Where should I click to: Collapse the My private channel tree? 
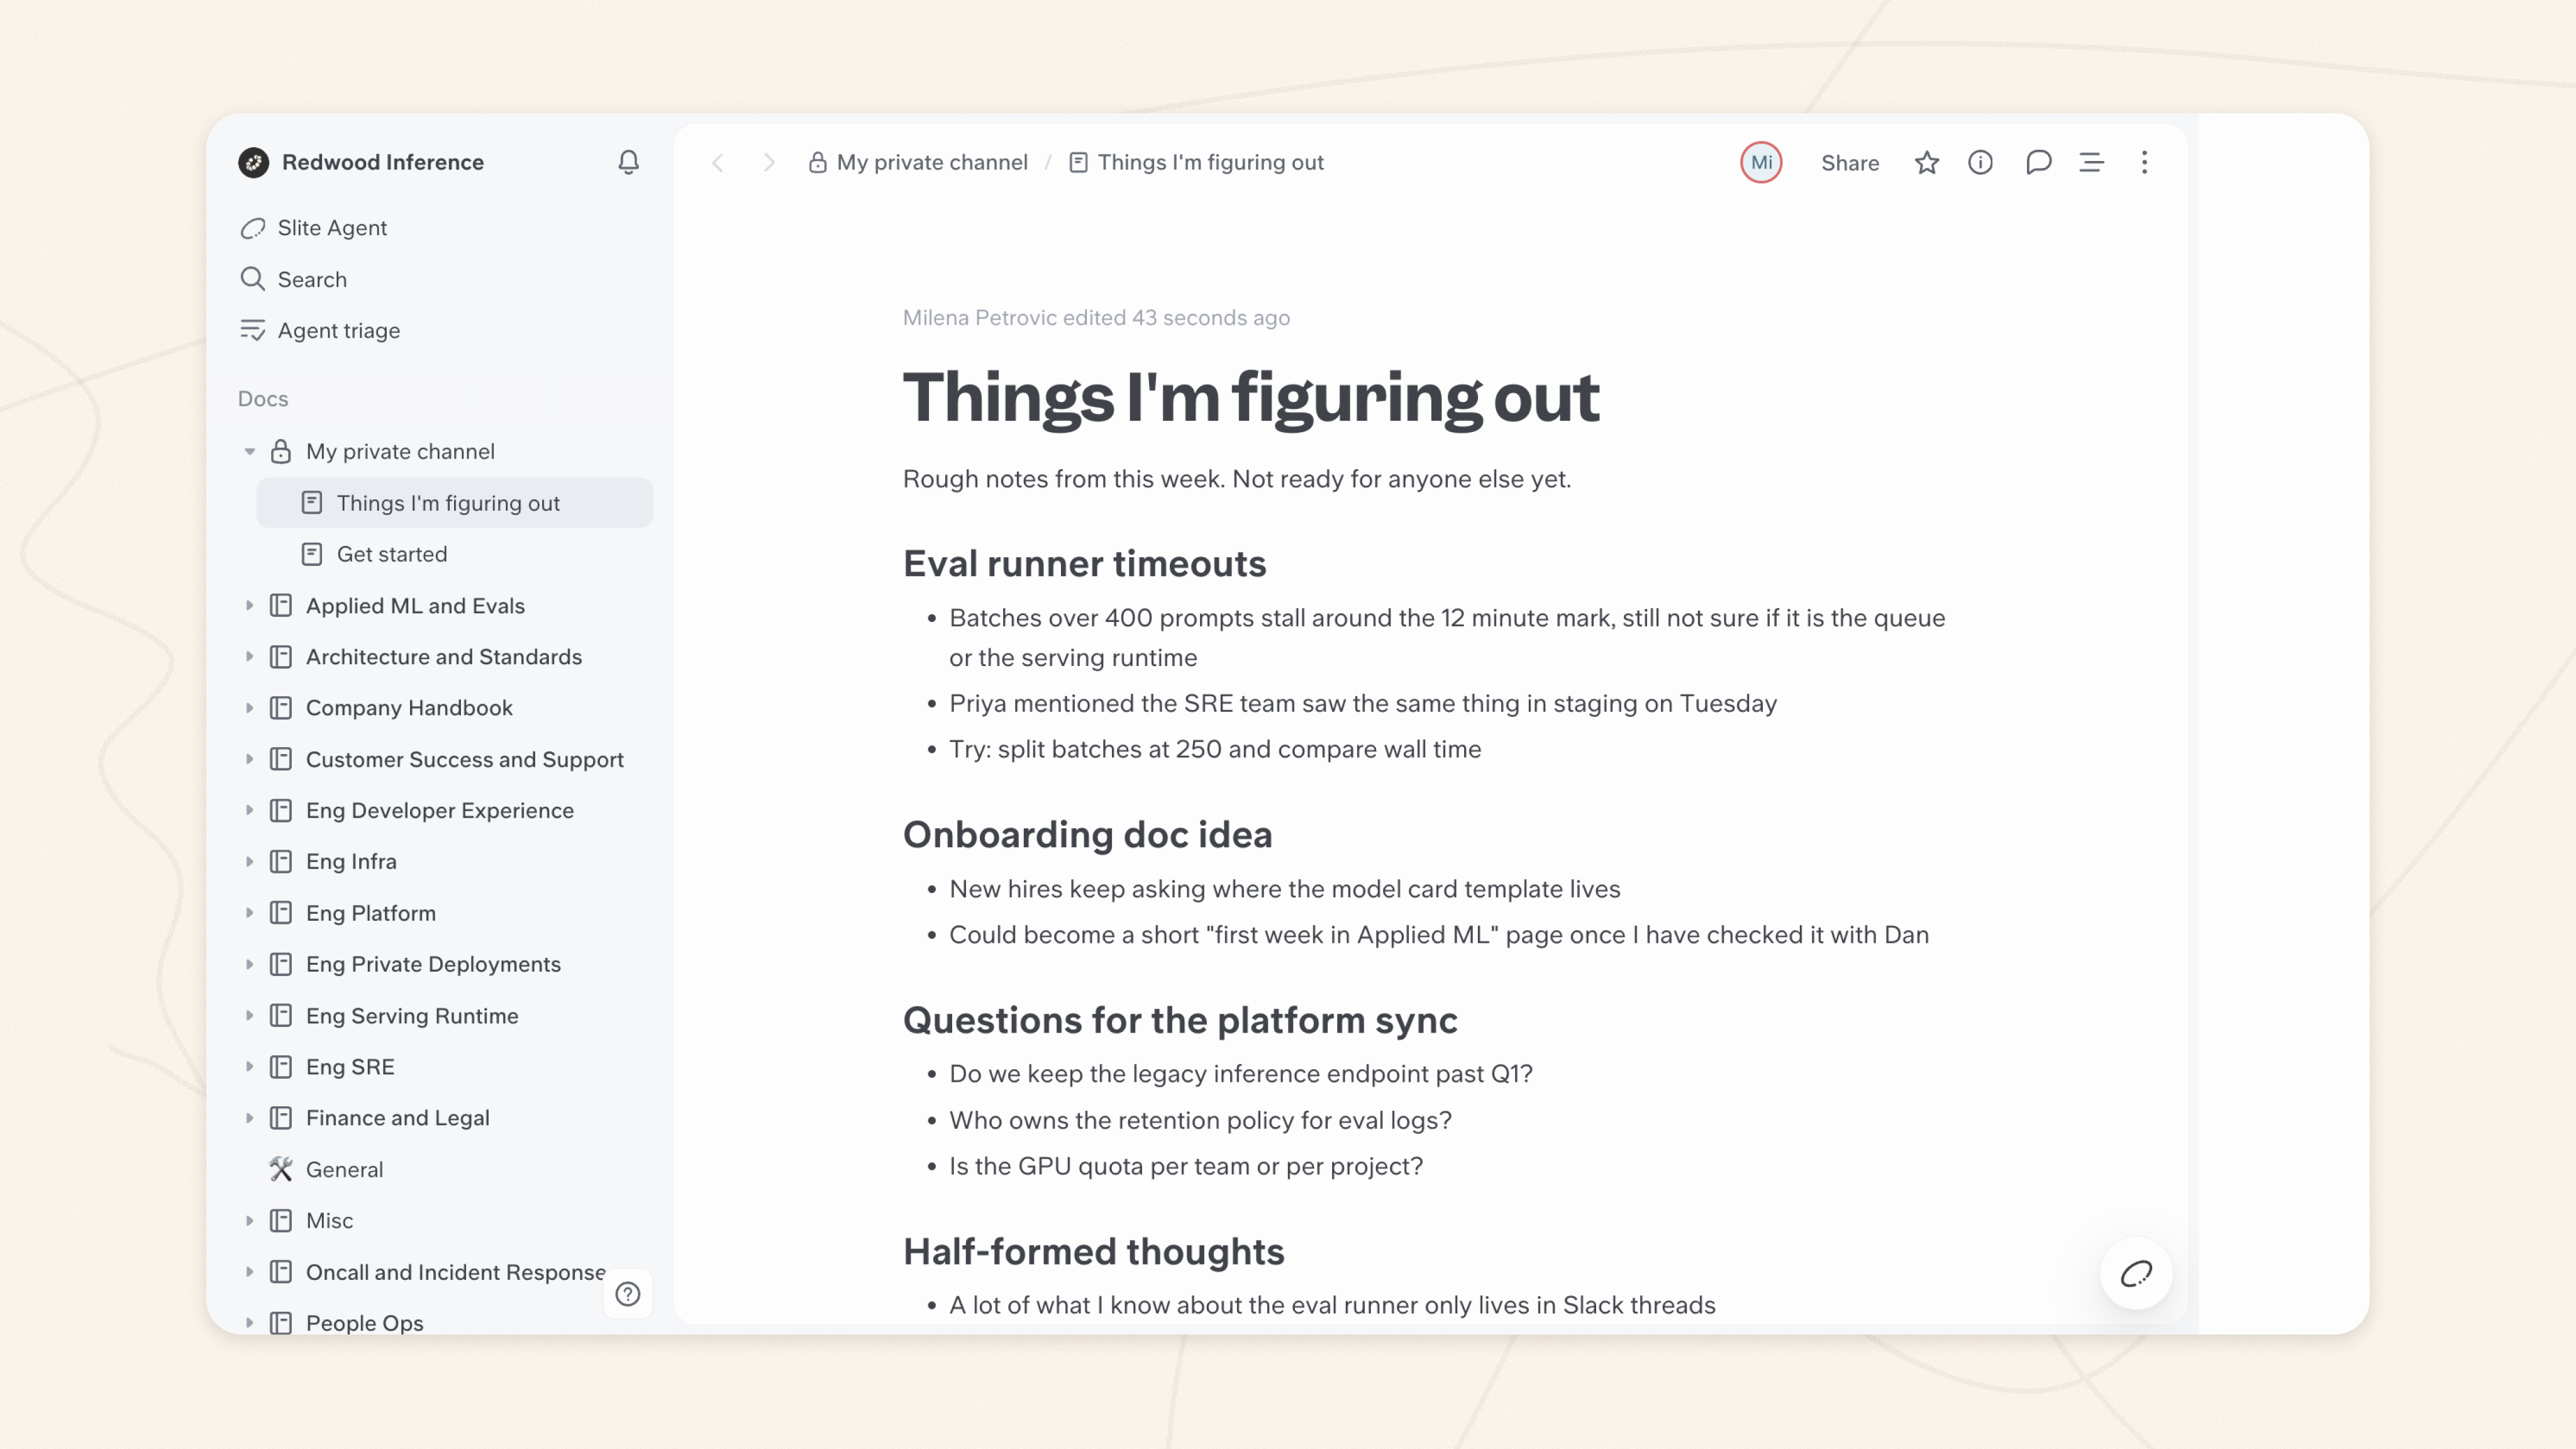pos(249,451)
